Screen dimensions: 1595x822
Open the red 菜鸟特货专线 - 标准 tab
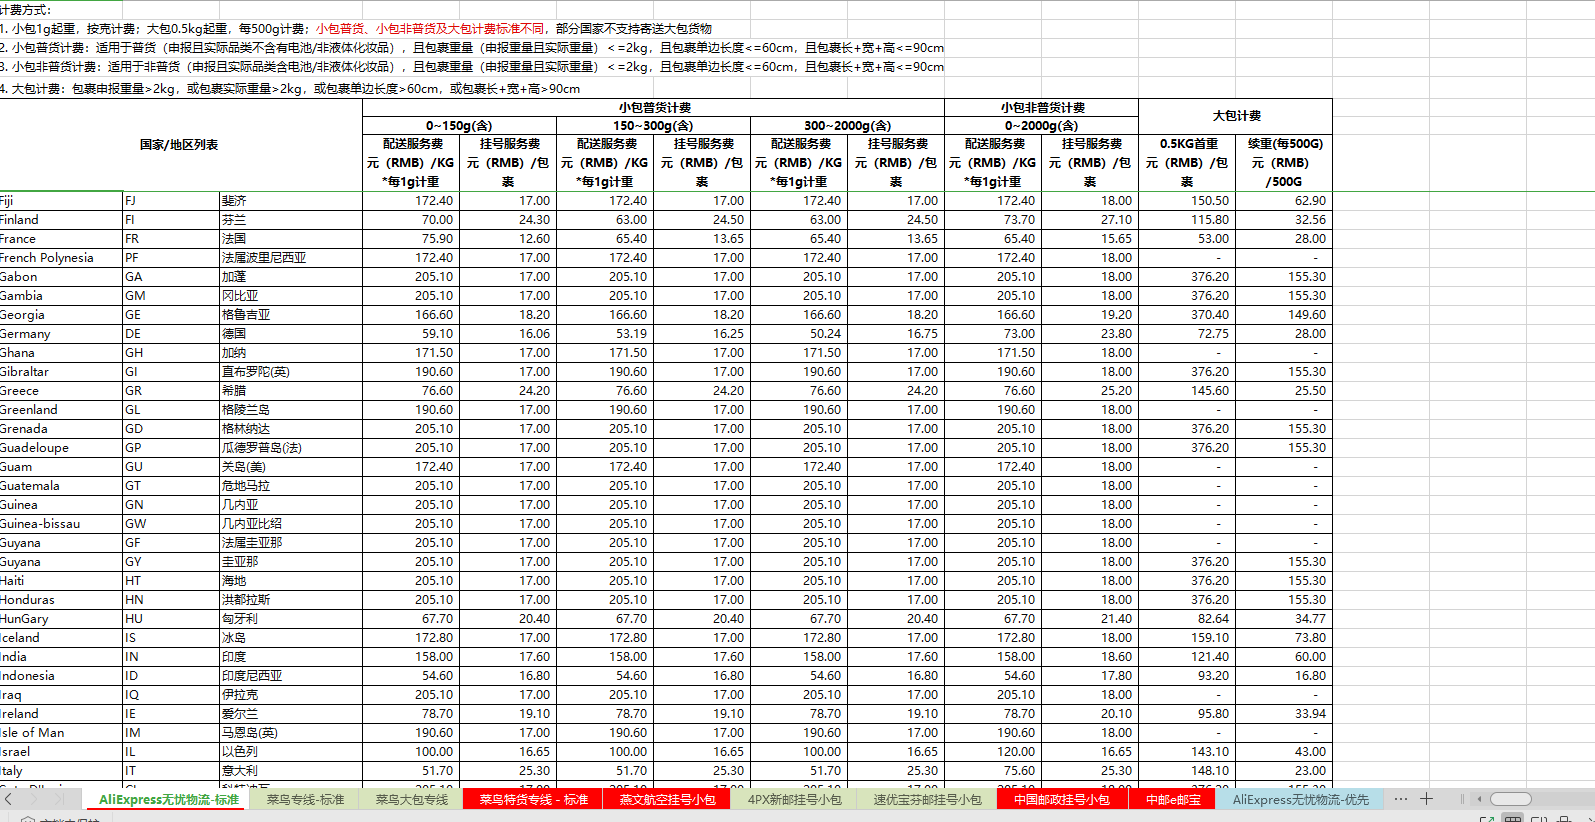[x=533, y=799]
